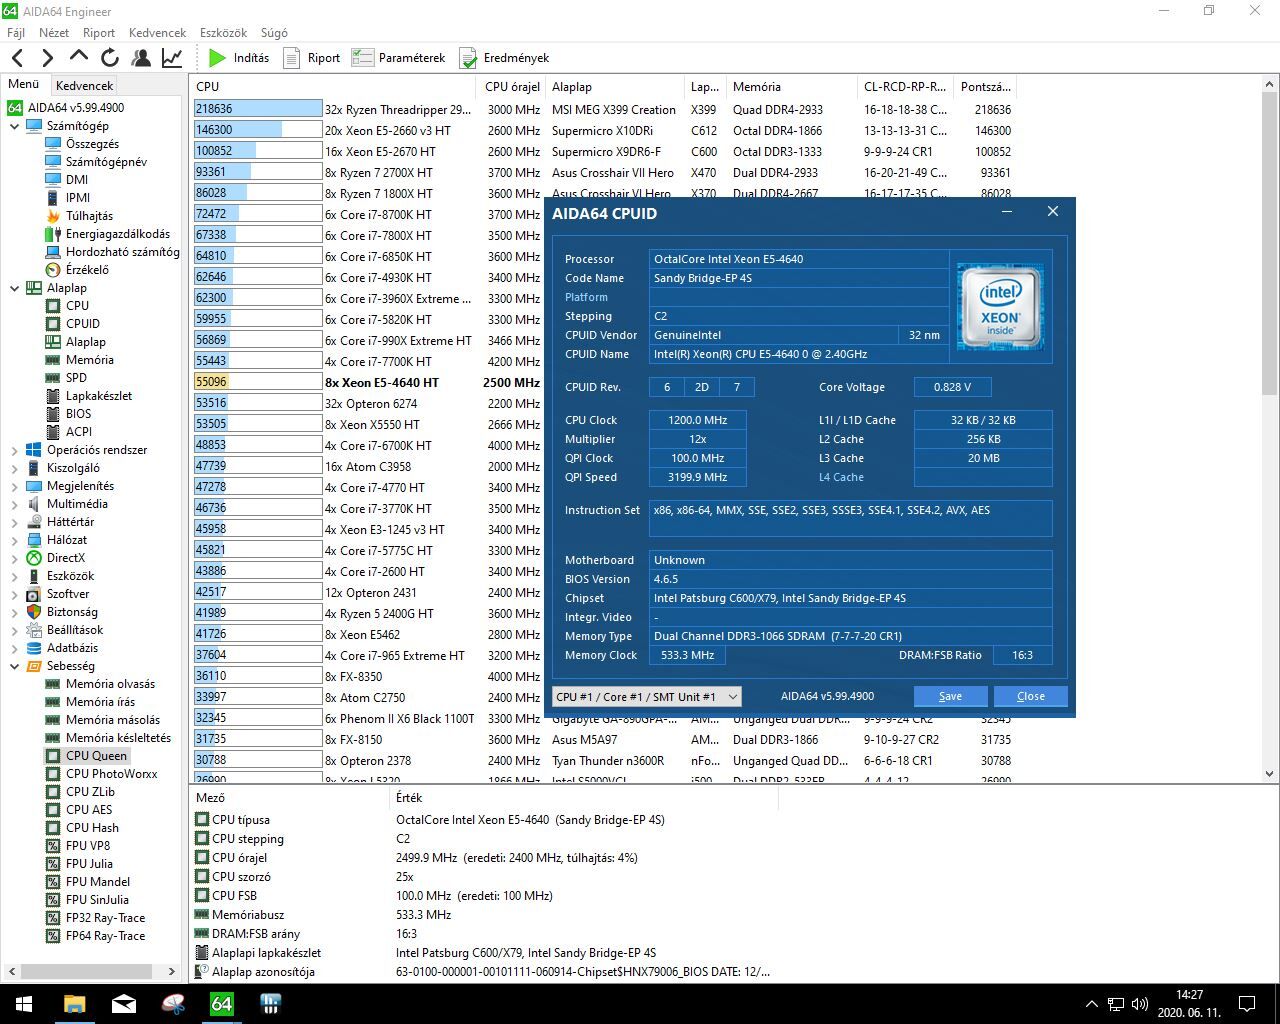
Task: Click Save in the CPUID dialog
Action: [x=950, y=696]
